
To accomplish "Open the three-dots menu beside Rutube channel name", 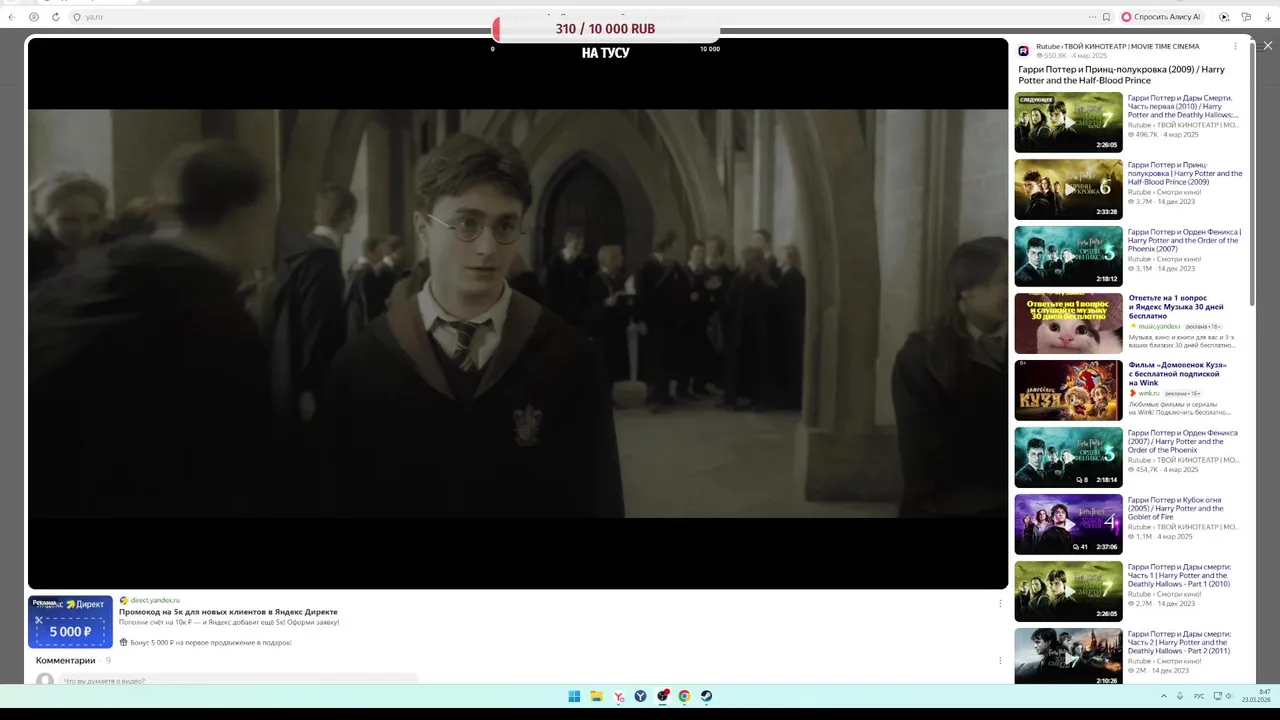I will tap(1235, 46).
